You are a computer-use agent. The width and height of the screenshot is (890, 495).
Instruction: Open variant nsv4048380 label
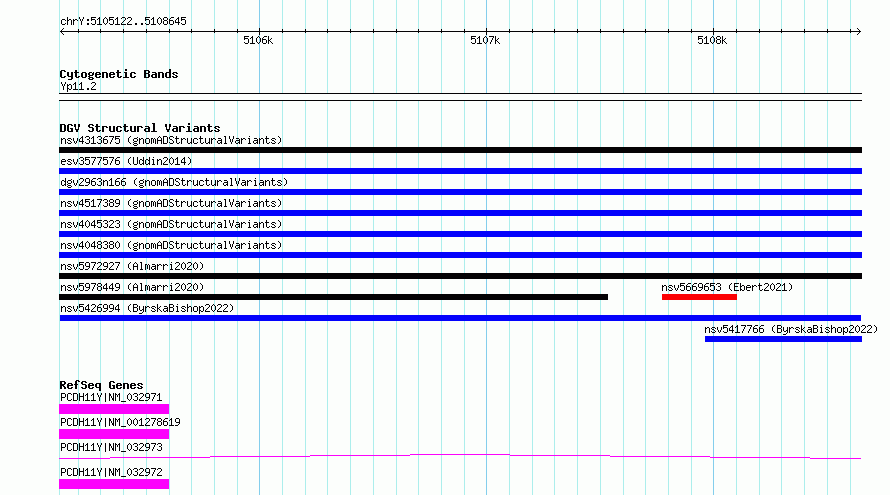[171, 245]
